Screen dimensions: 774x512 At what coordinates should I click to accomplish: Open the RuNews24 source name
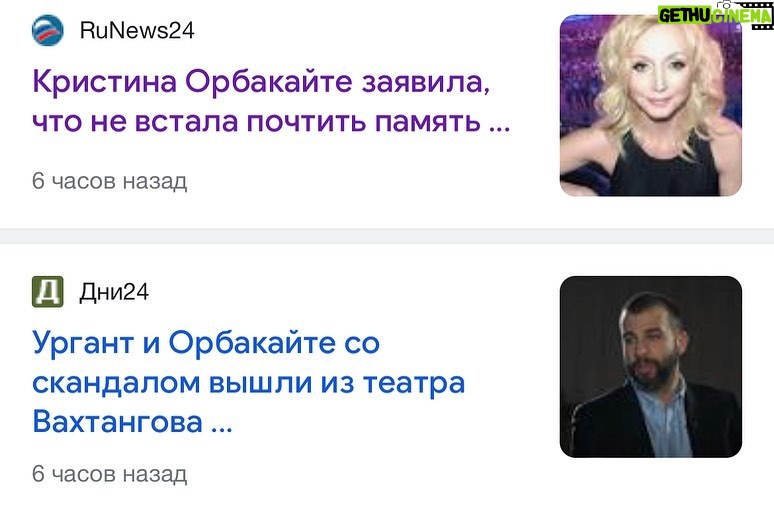pyautogui.click(x=137, y=30)
